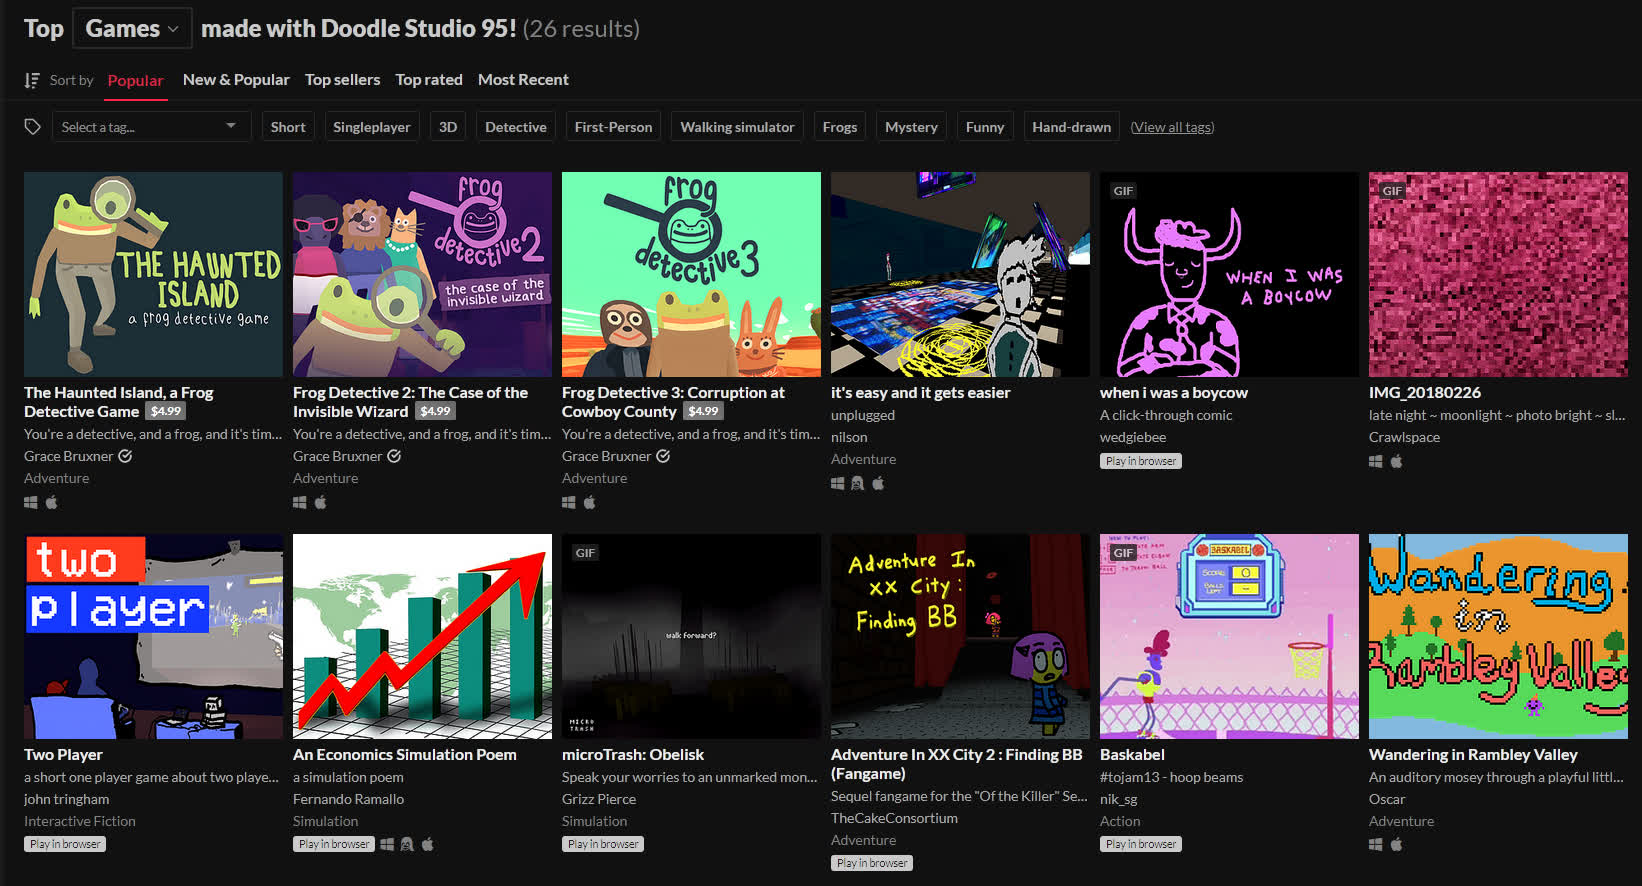Click the verified badge under Frog Detective 3
Viewport: 1642px width, 886px height.
(663, 456)
